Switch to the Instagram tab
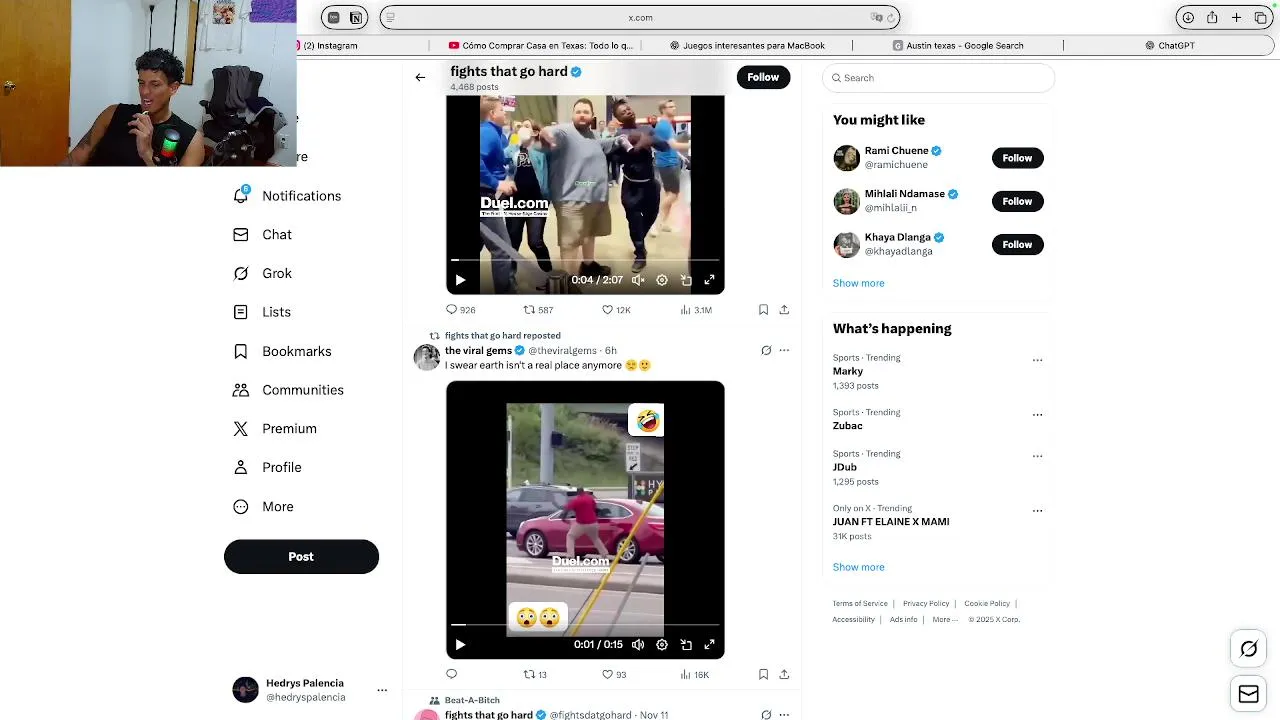 coord(330,45)
